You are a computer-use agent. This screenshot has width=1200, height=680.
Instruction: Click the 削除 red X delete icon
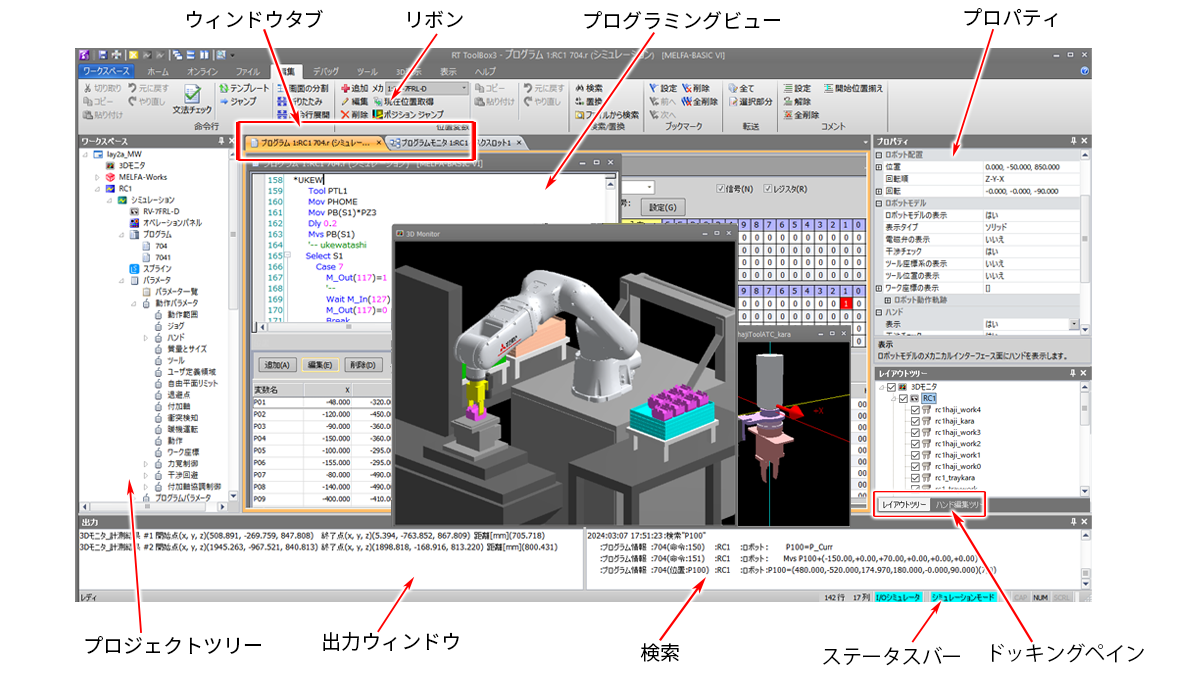pyautogui.click(x=345, y=114)
